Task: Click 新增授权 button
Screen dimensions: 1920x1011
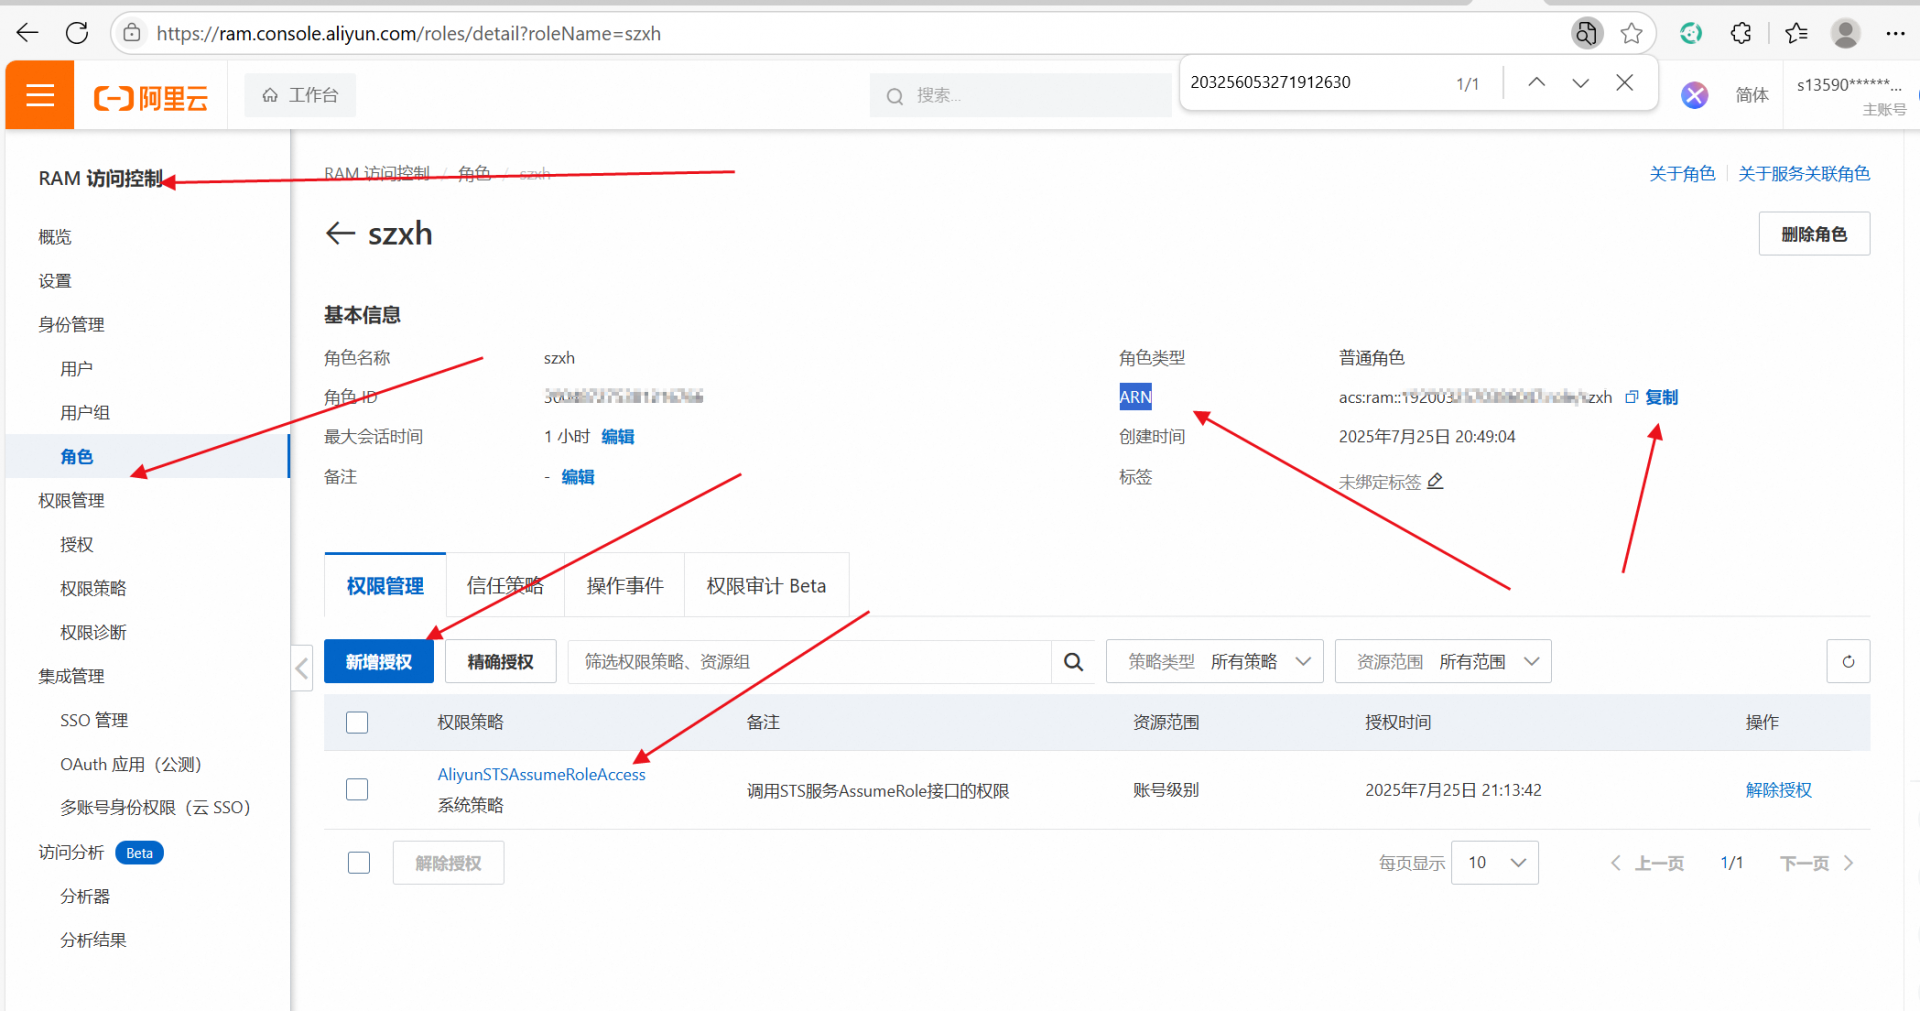Action: coord(379,662)
